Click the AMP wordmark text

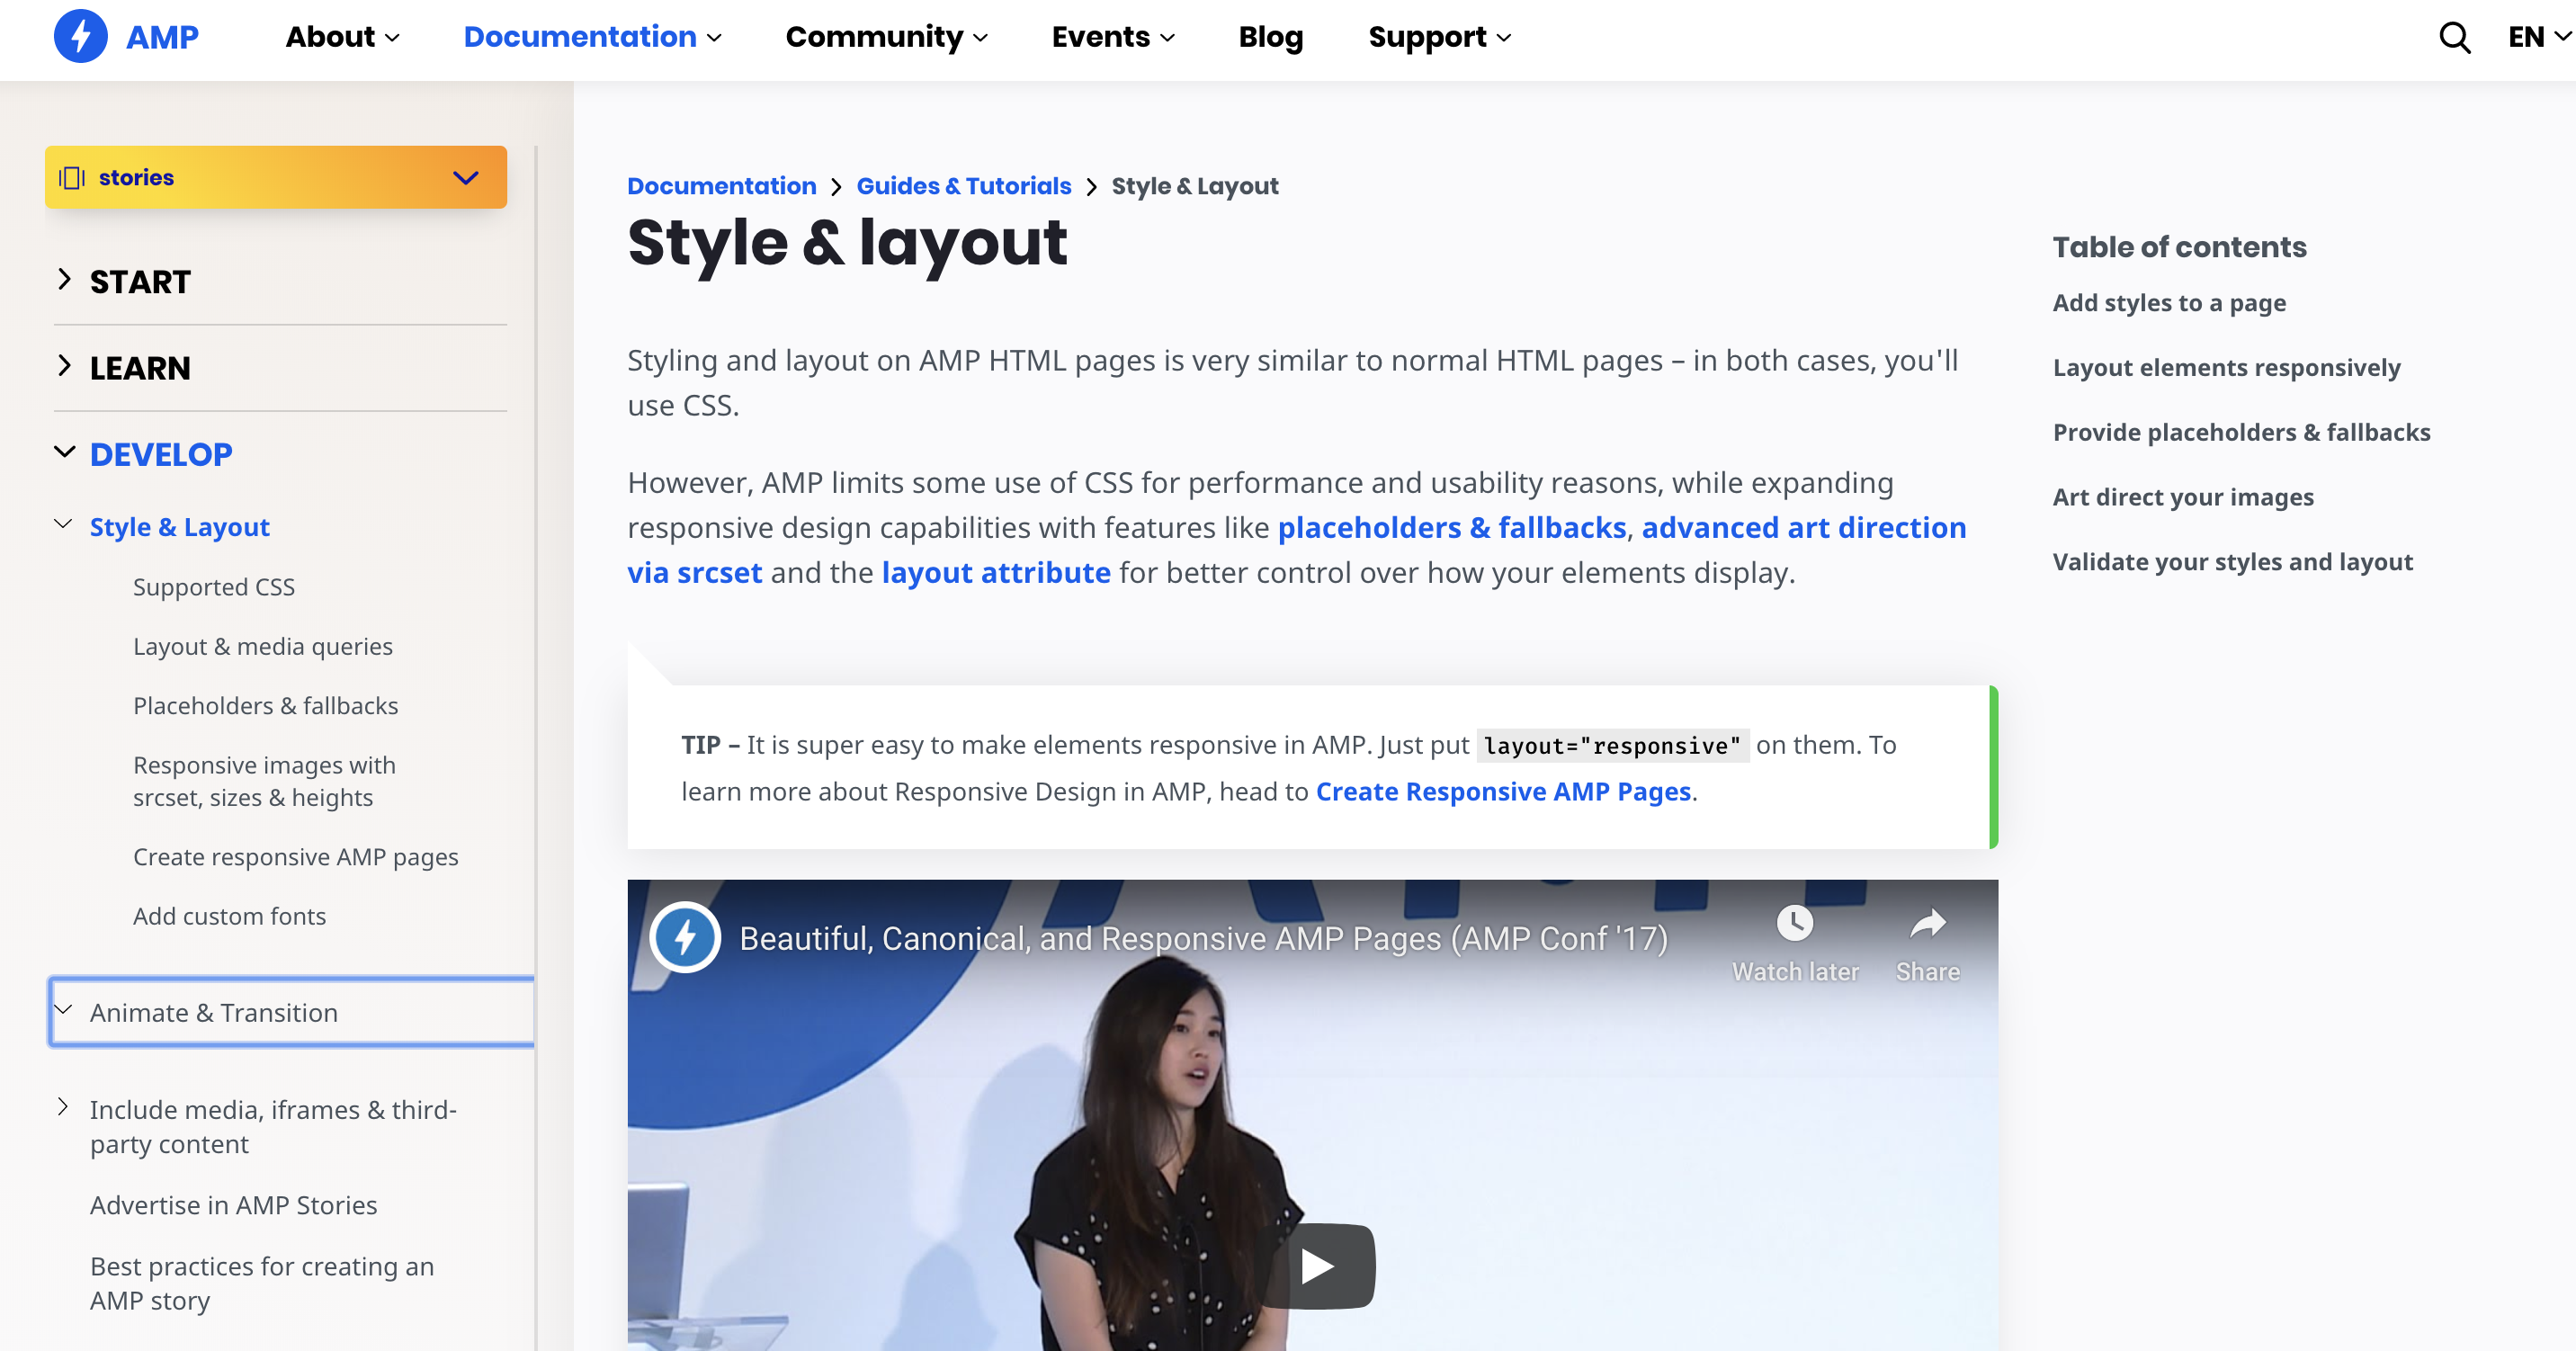click(x=162, y=37)
